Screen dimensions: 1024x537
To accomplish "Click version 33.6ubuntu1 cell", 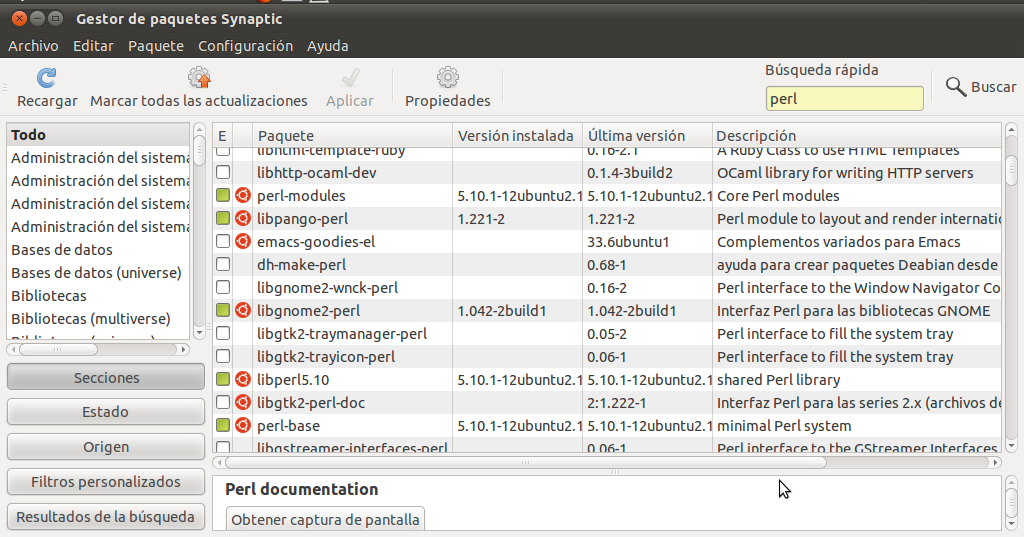I will pos(628,242).
